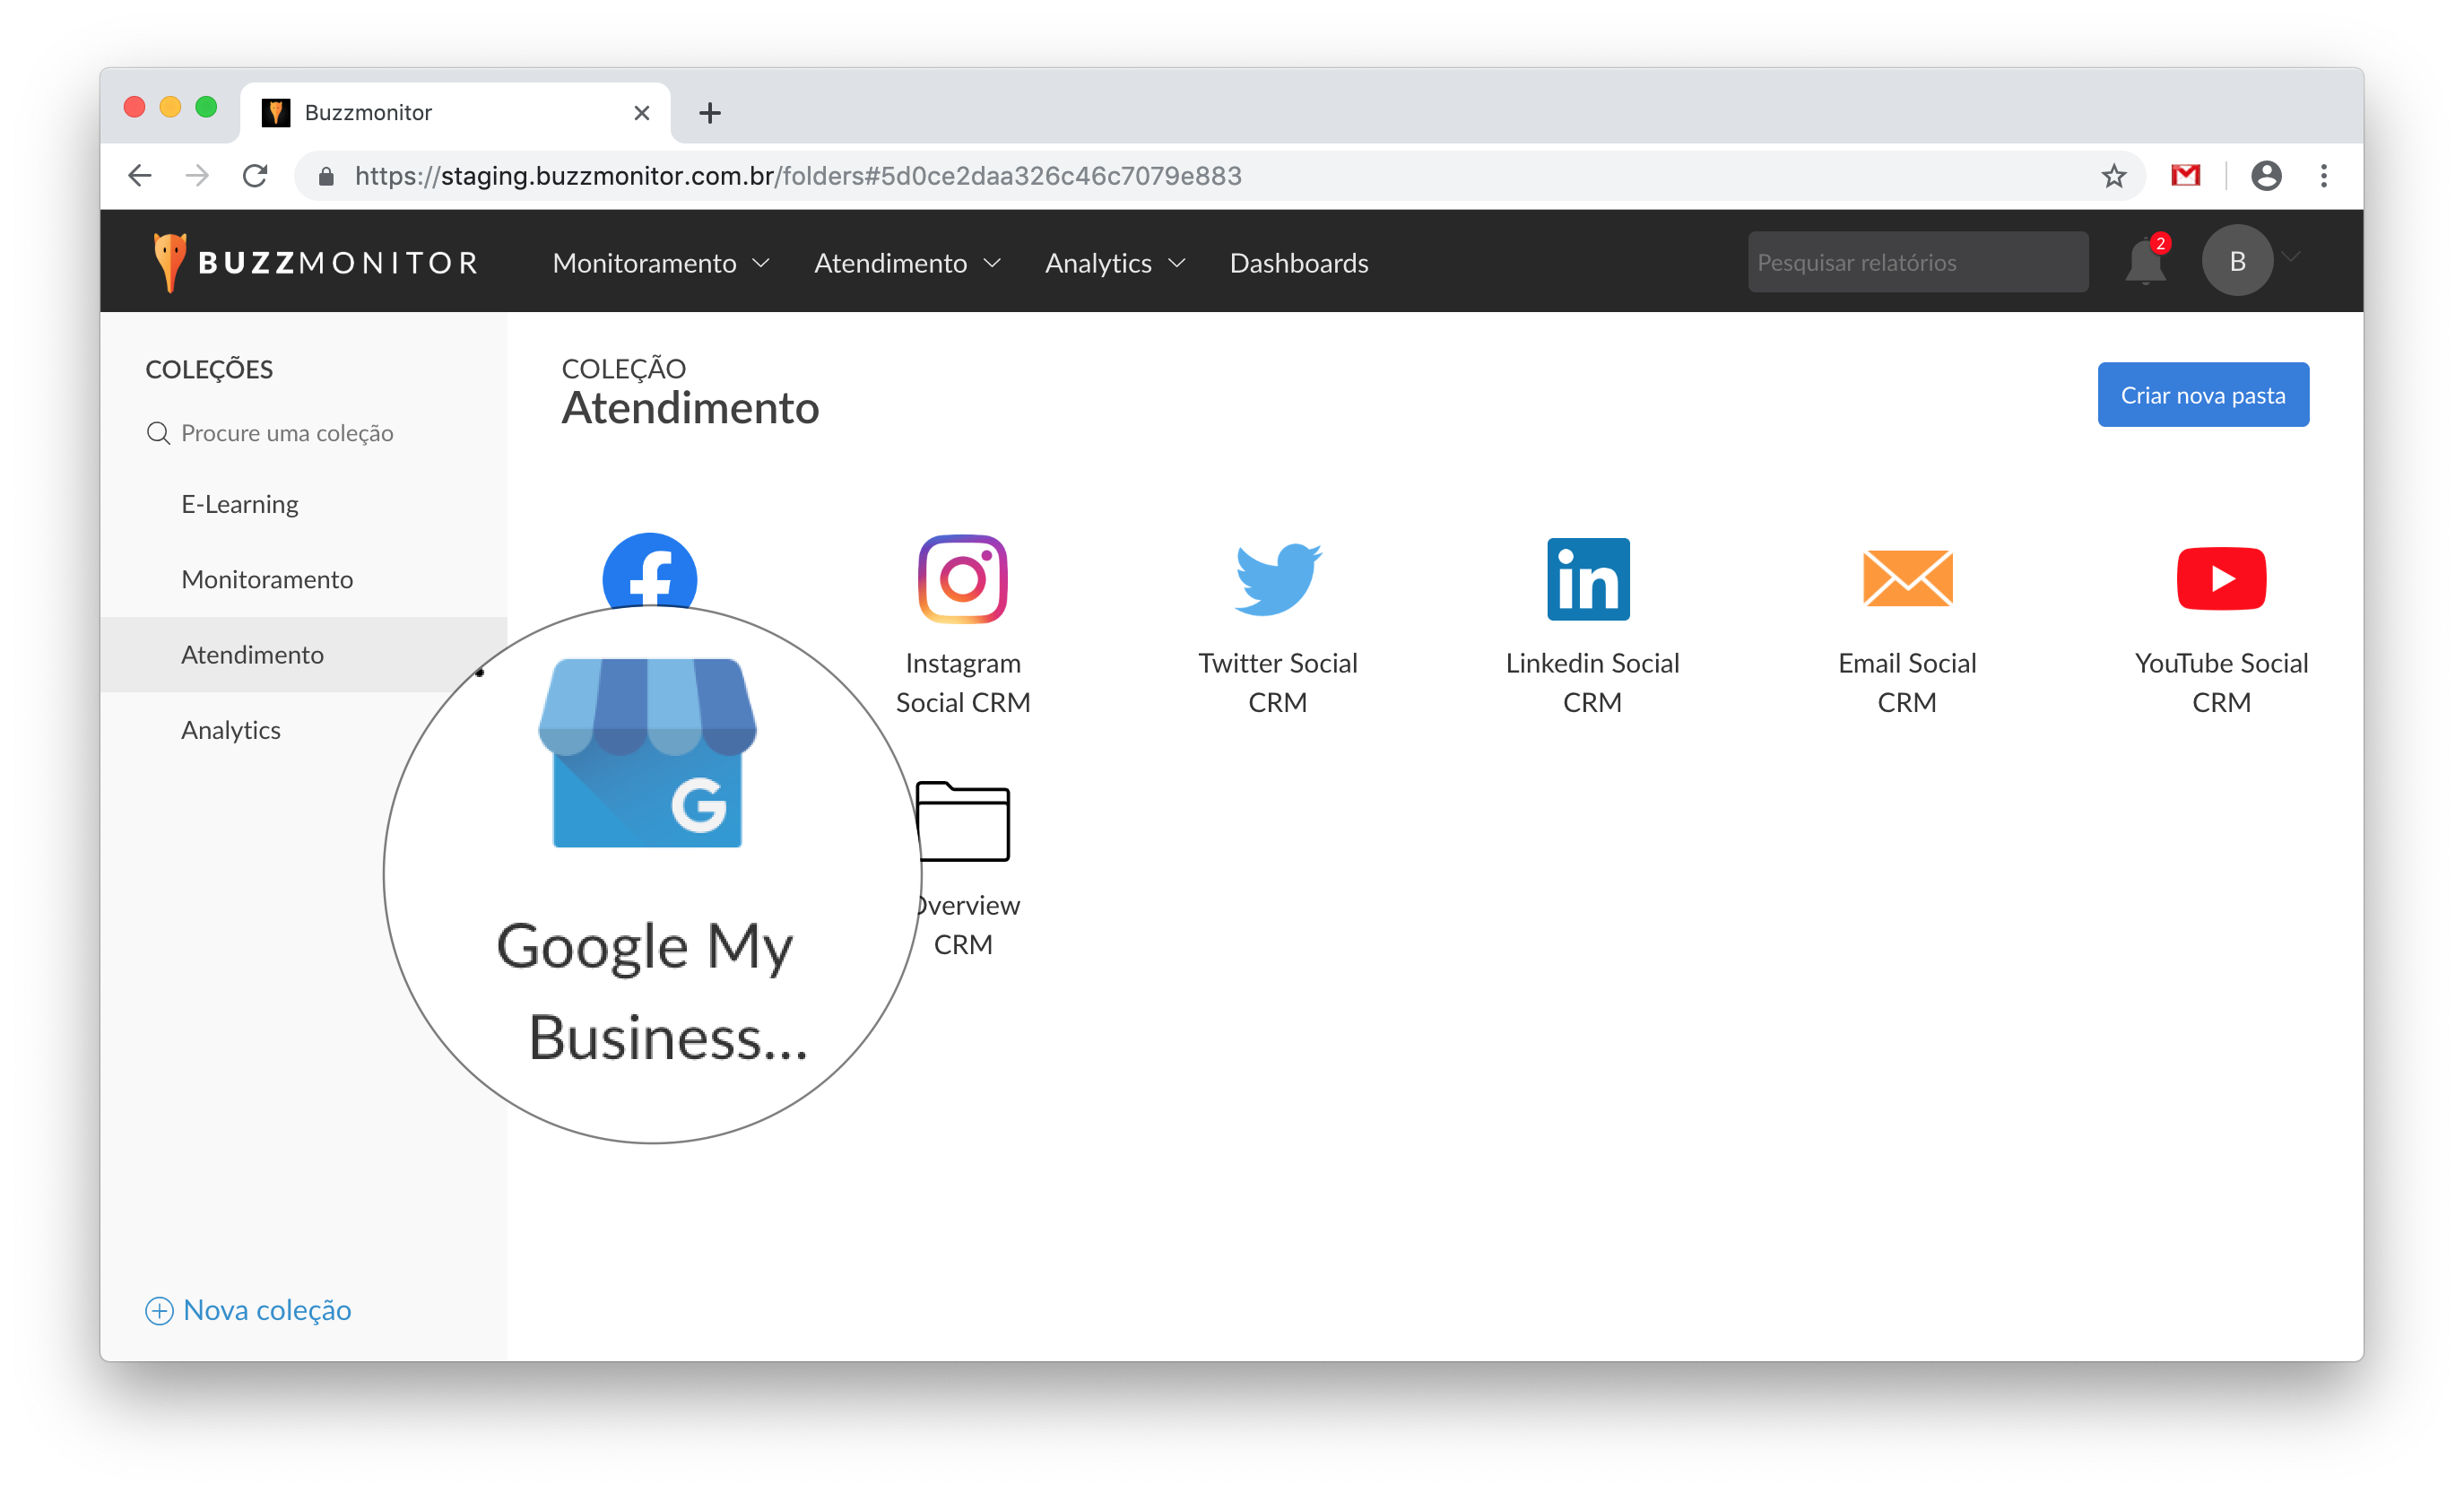Click the Nova coleção link
Viewport: 2464px width, 1494px height.
(249, 1310)
